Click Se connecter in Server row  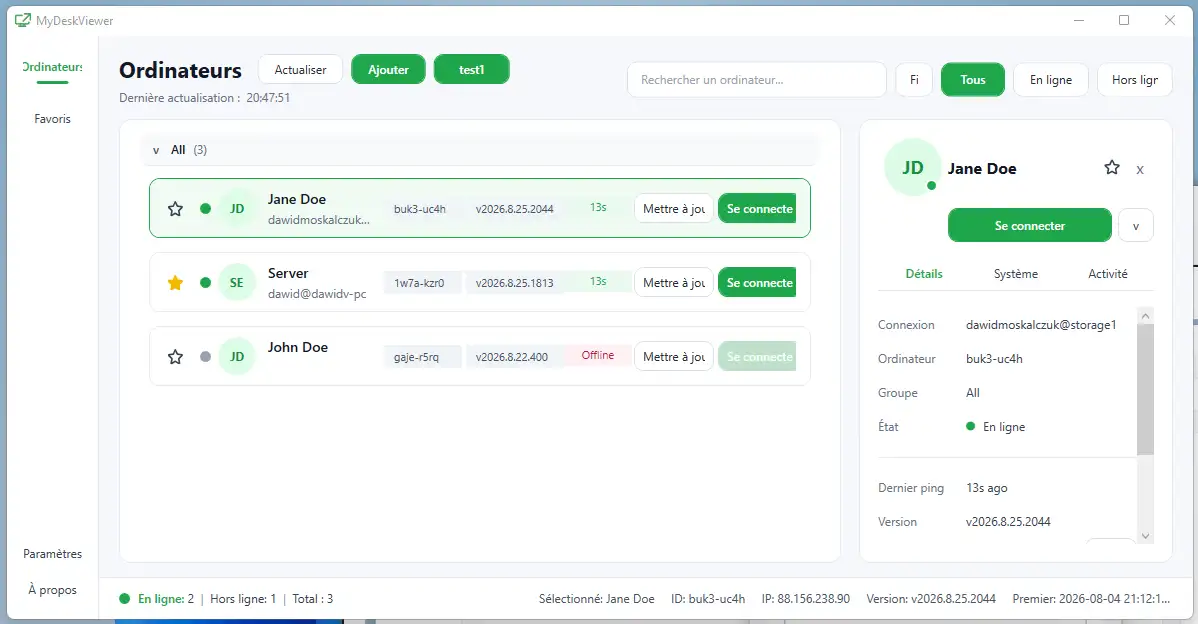(x=757, y=283)
